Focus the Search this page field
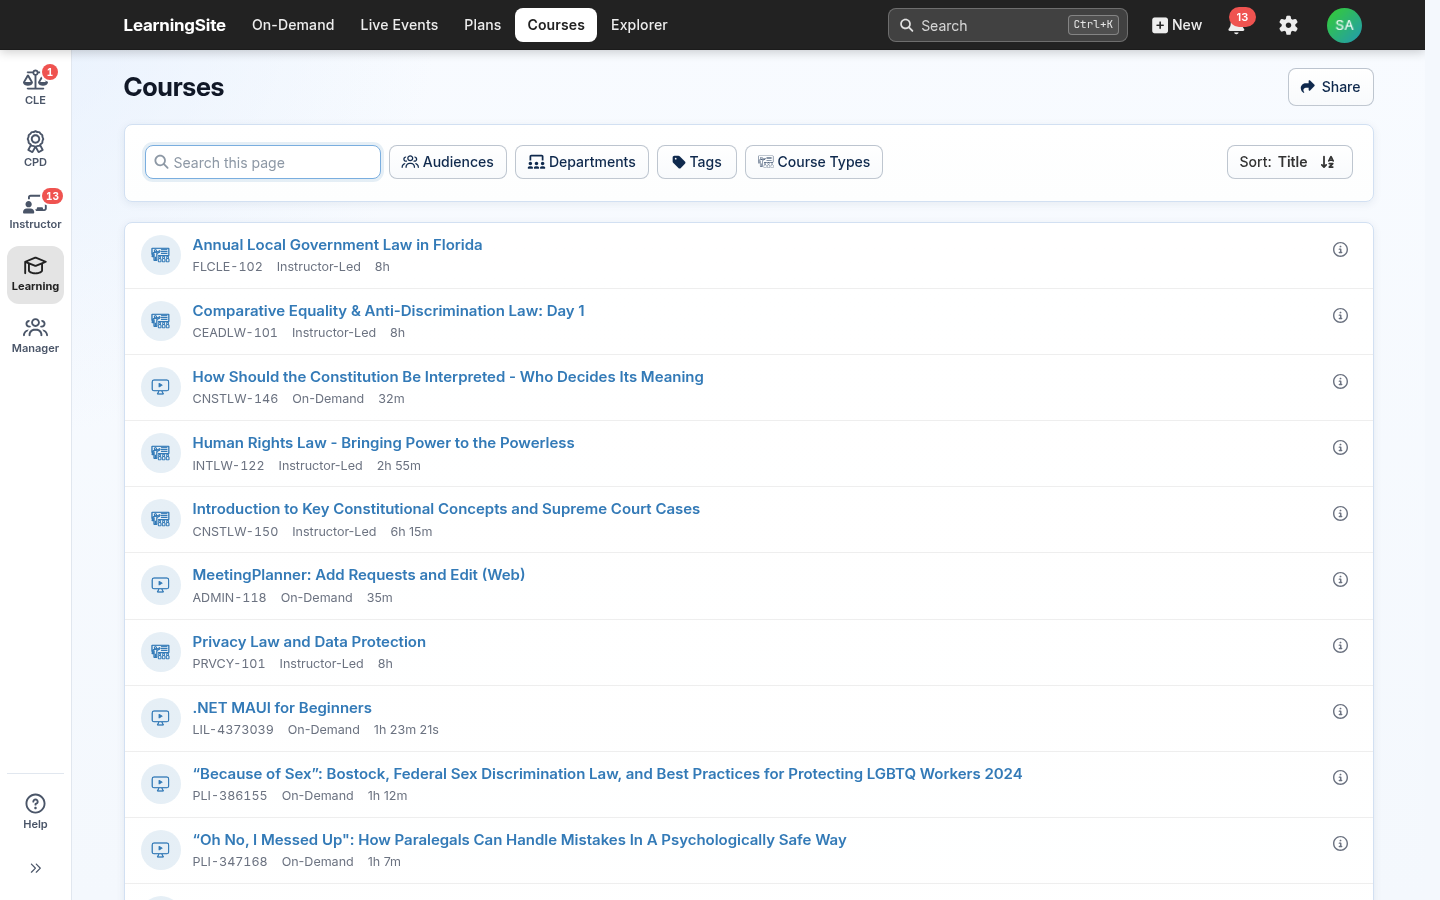 click(263, 162)
